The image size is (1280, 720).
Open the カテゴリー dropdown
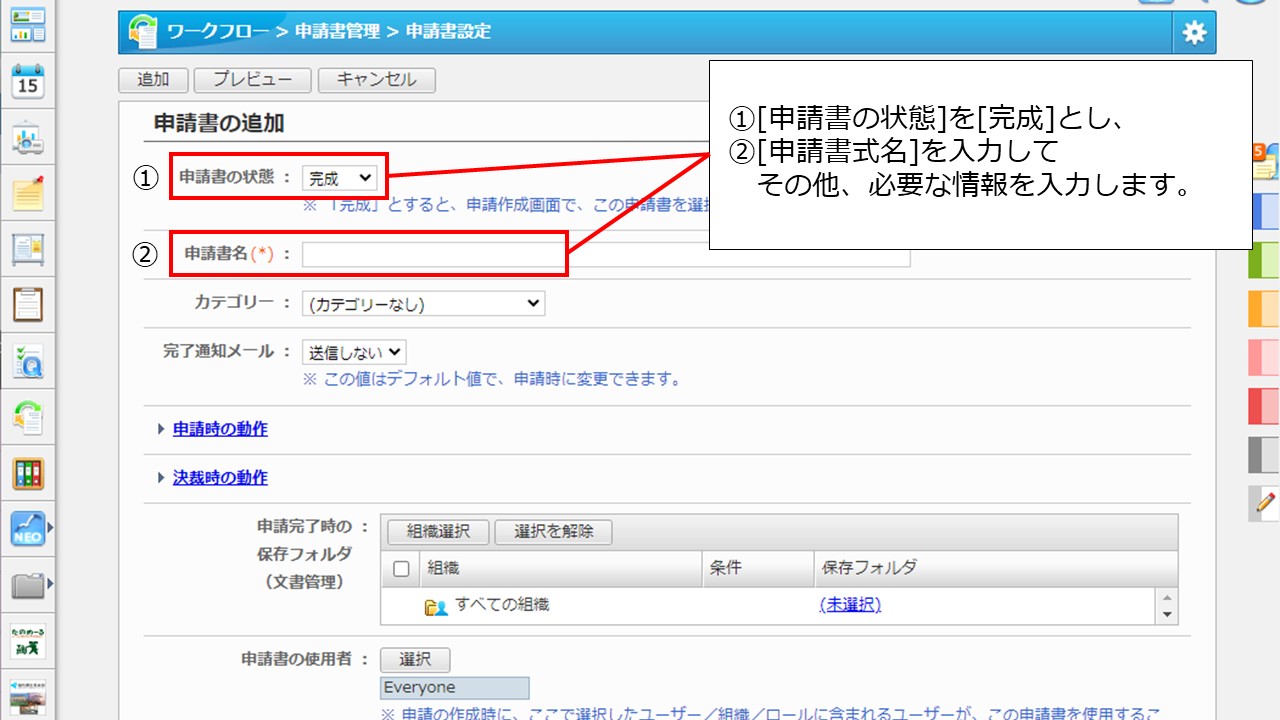(x=423, y=303)
